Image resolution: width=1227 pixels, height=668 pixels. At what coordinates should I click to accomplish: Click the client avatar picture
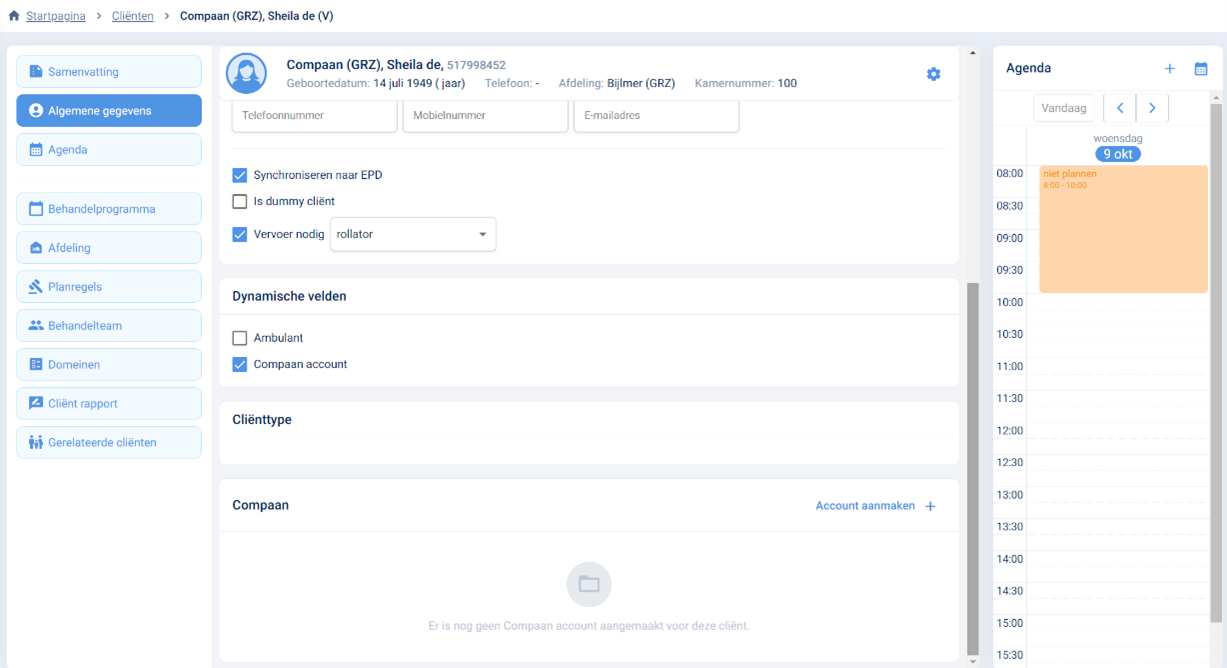pos(246,74)
